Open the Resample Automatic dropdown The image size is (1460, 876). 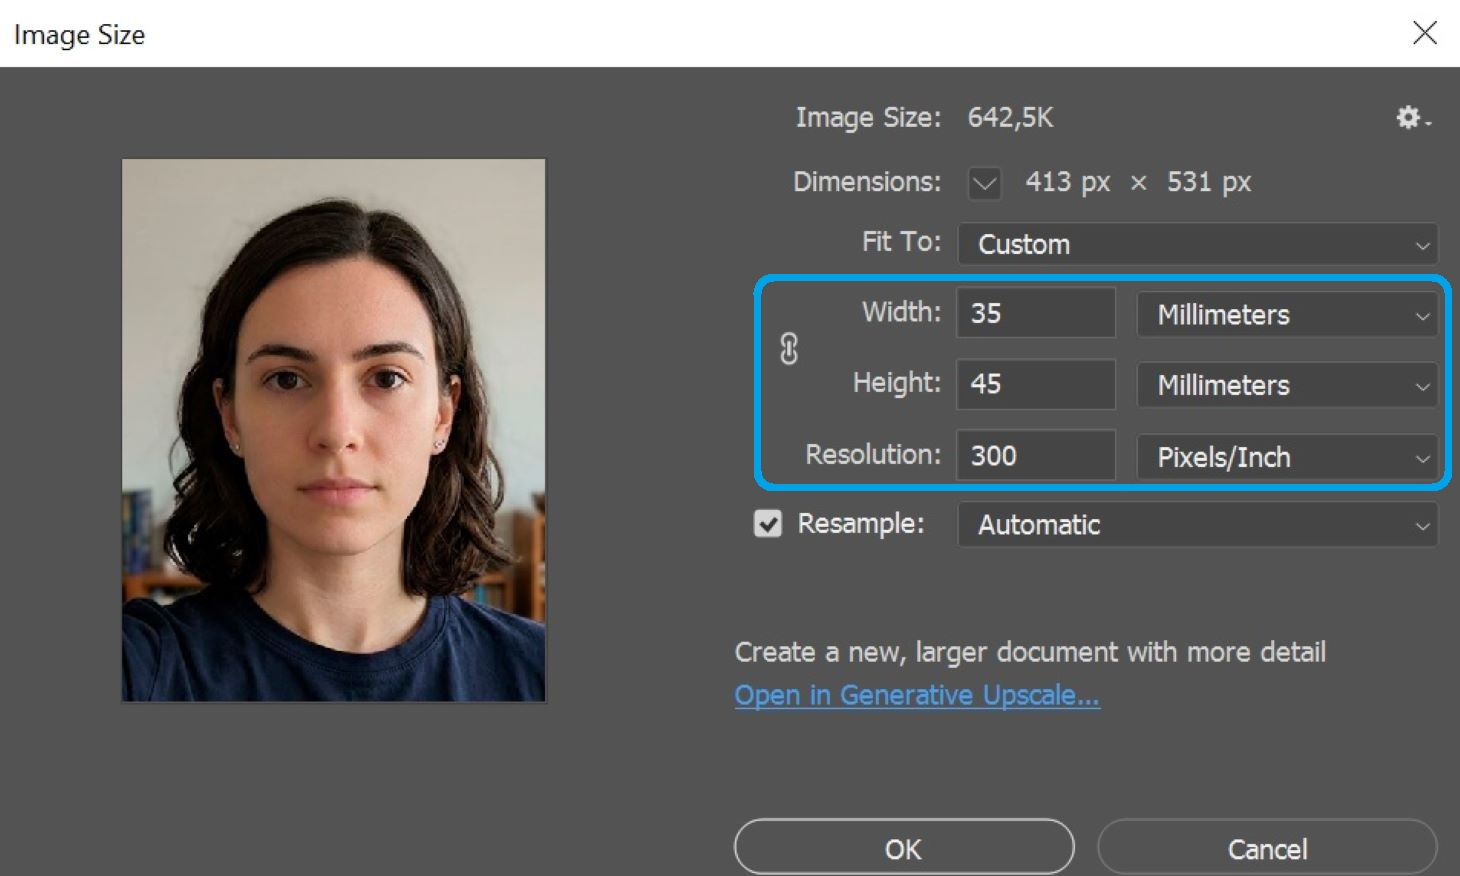tap(1196, 525)
